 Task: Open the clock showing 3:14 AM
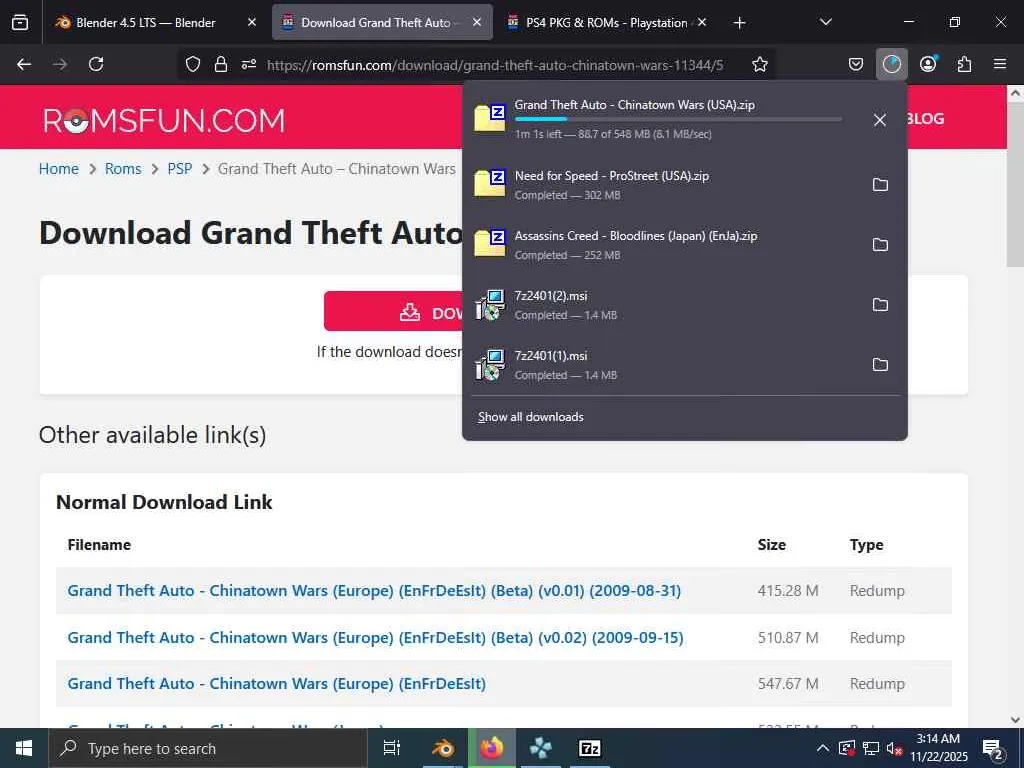pos(938,748)
